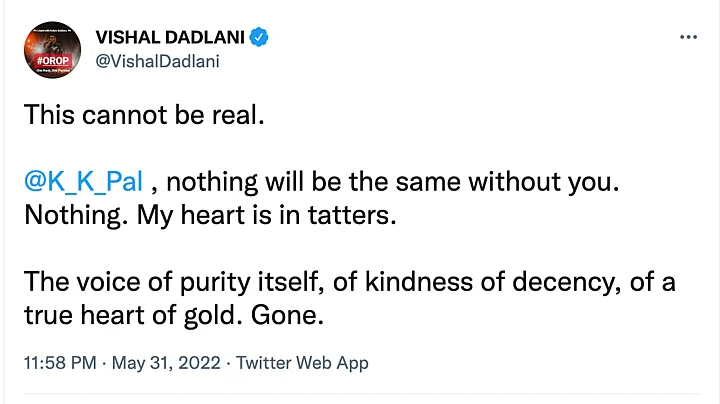This screenshot has height=404, width=720.
Task: Open the @VishalDadlani handle link
Action: (158, 61)
